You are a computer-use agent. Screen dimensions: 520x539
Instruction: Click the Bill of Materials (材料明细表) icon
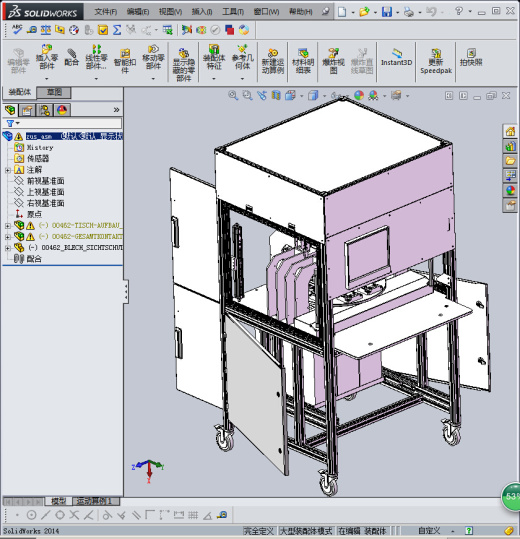point(303,61)
